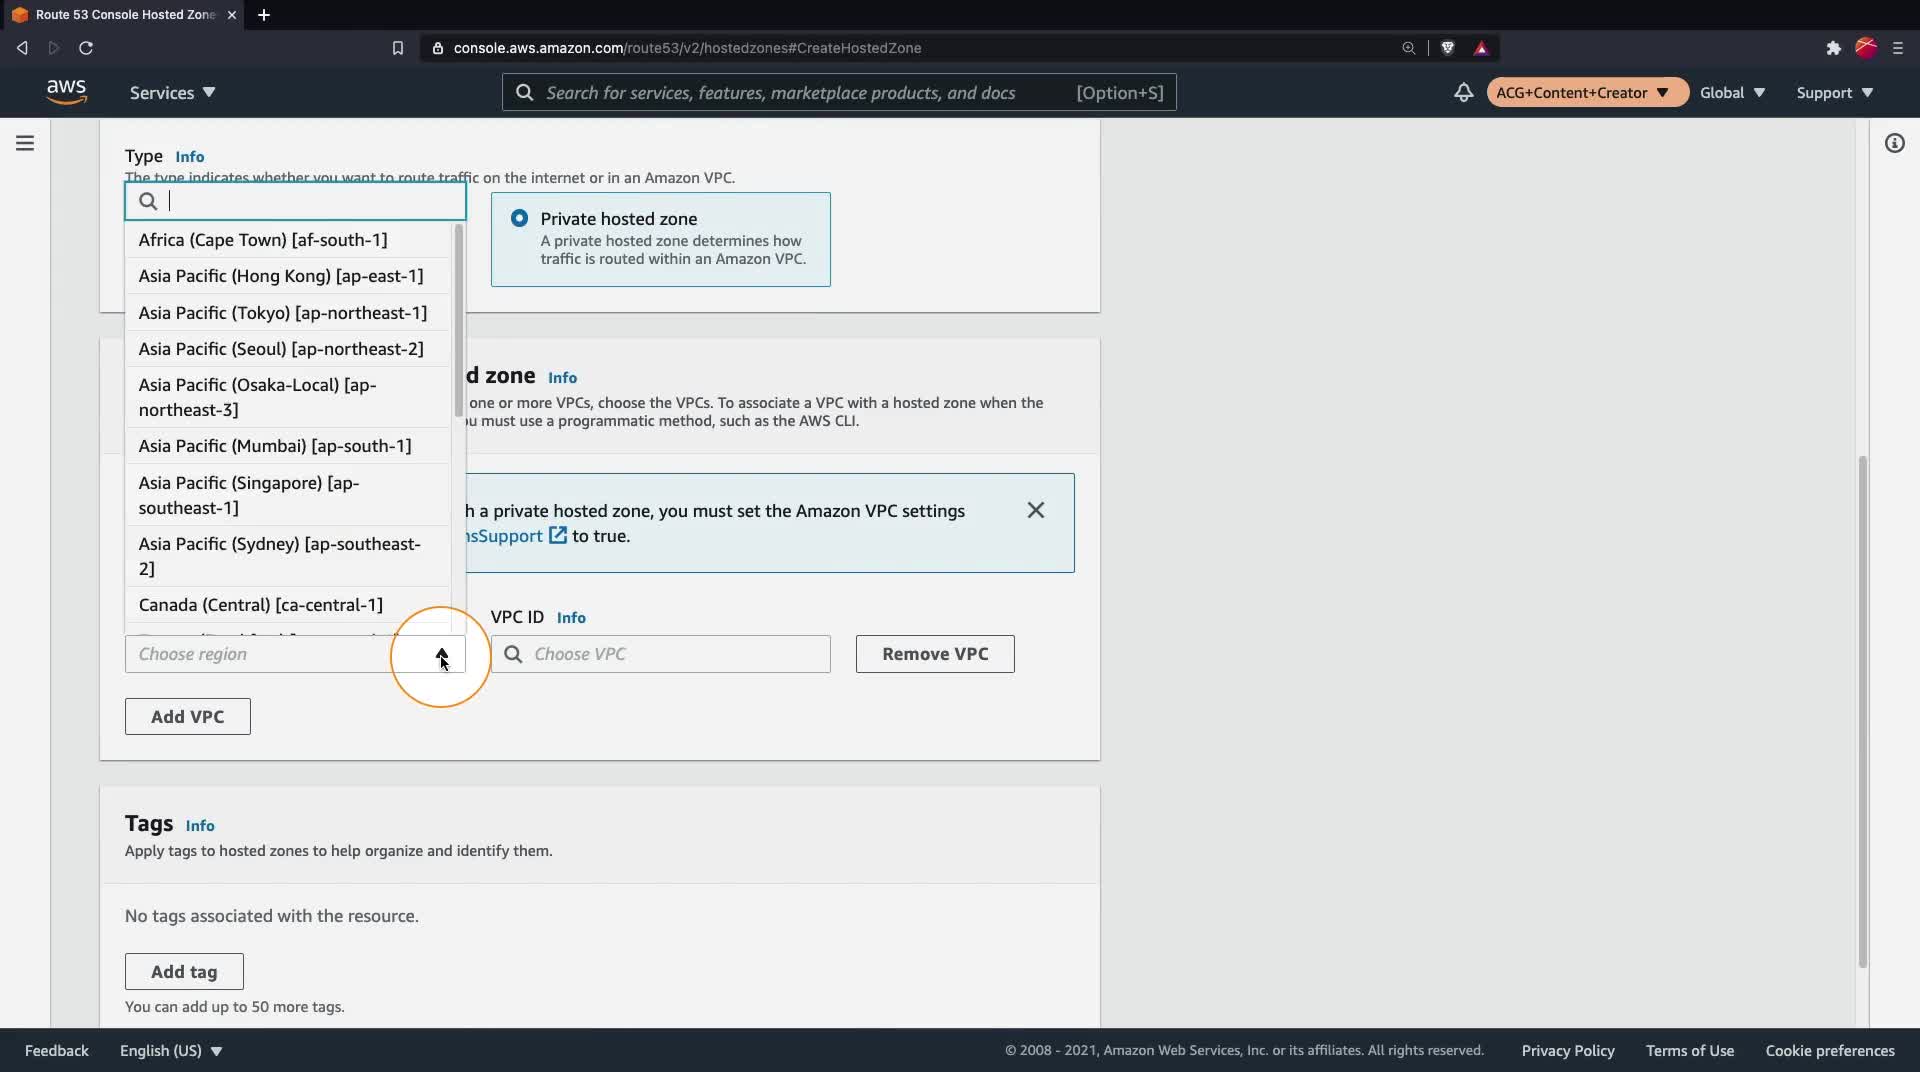Viewport: 1920px width, 1072px height.
Task: Focus the region filter search field
Action: pos(295,201)
